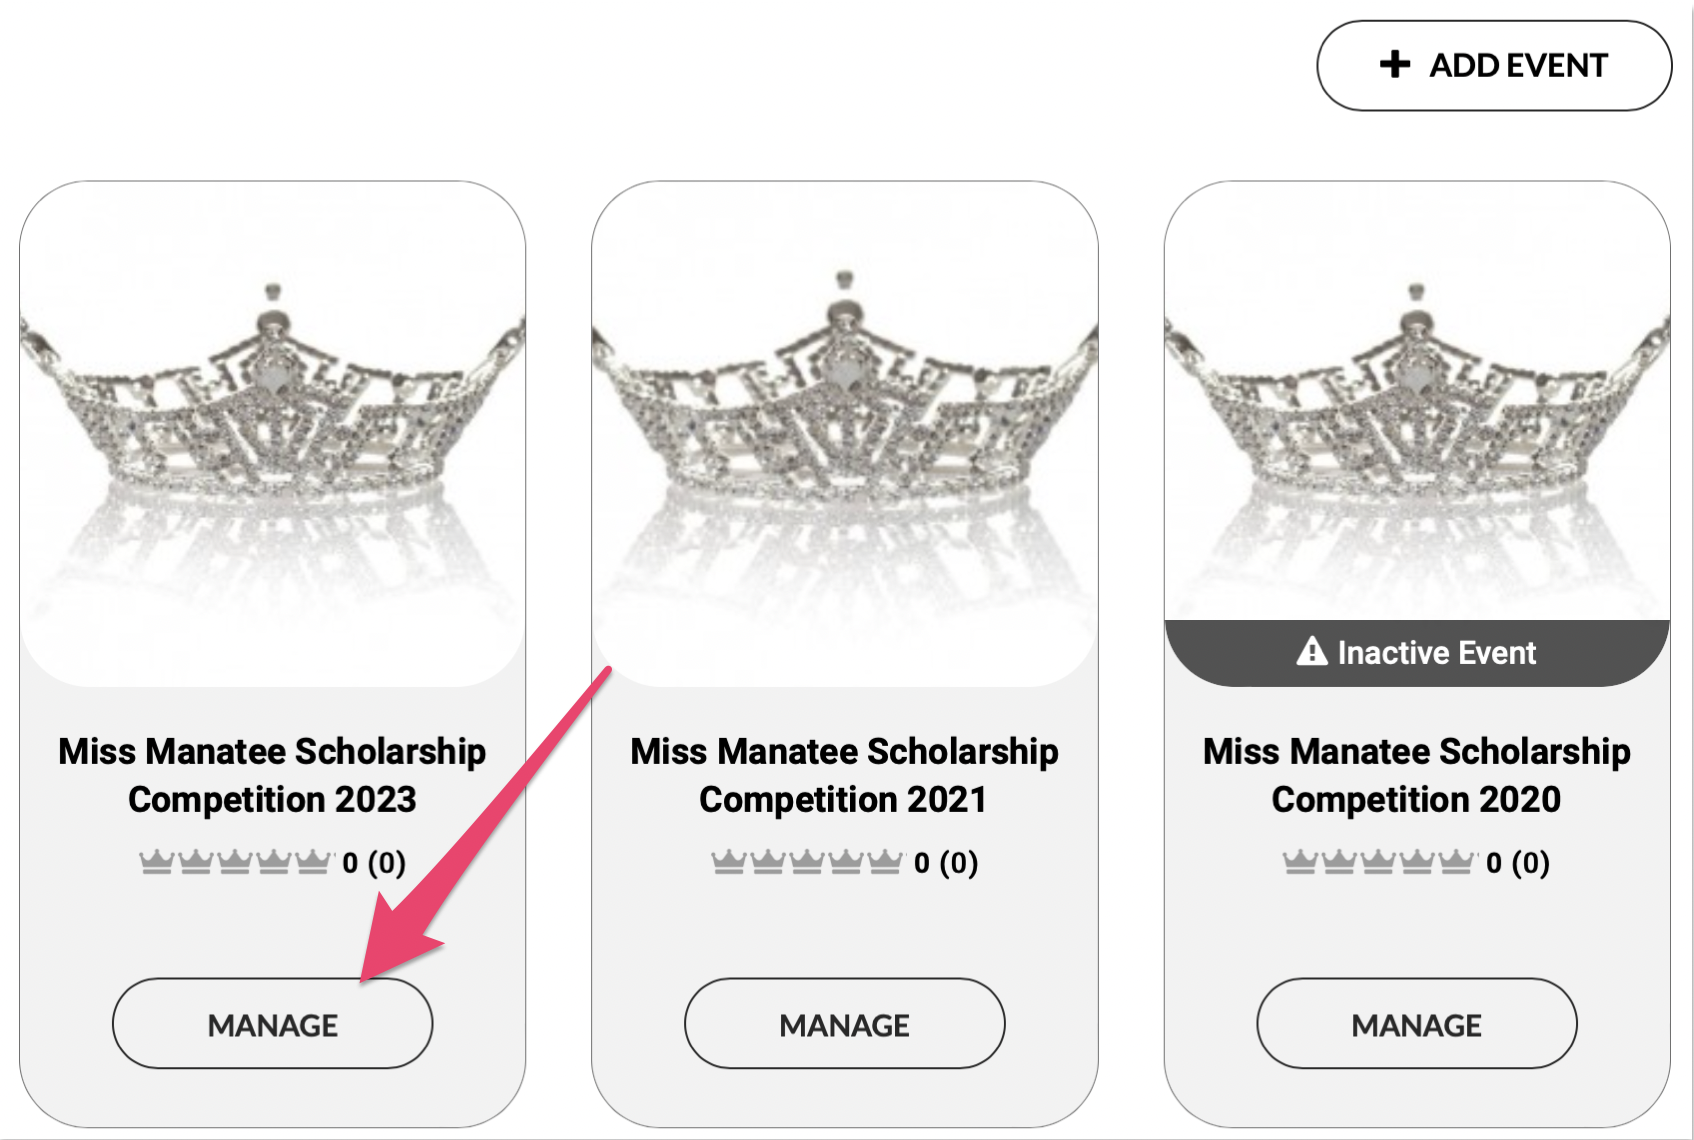Manage the inactive 2020 competition
Image resolution: width=1694 pixels, height=1140 pixels.
(1416, 1024)
